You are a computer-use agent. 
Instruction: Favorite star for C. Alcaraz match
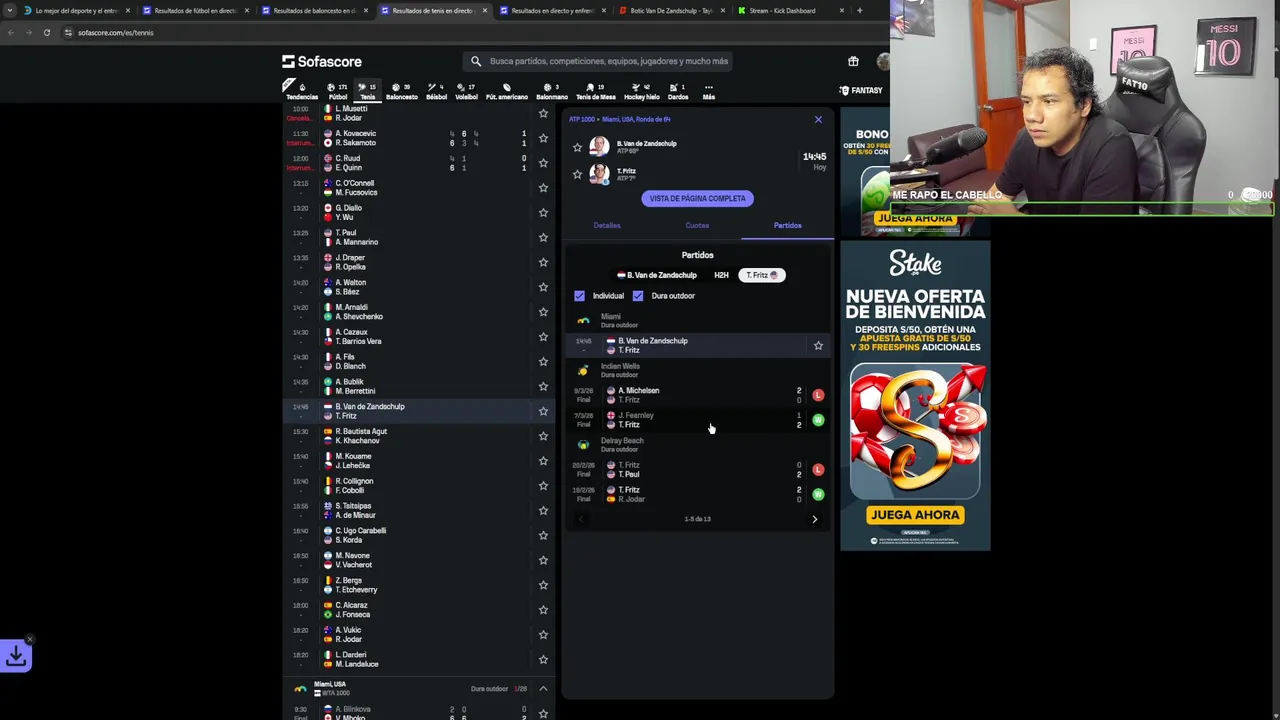click(x=543, y=610)
